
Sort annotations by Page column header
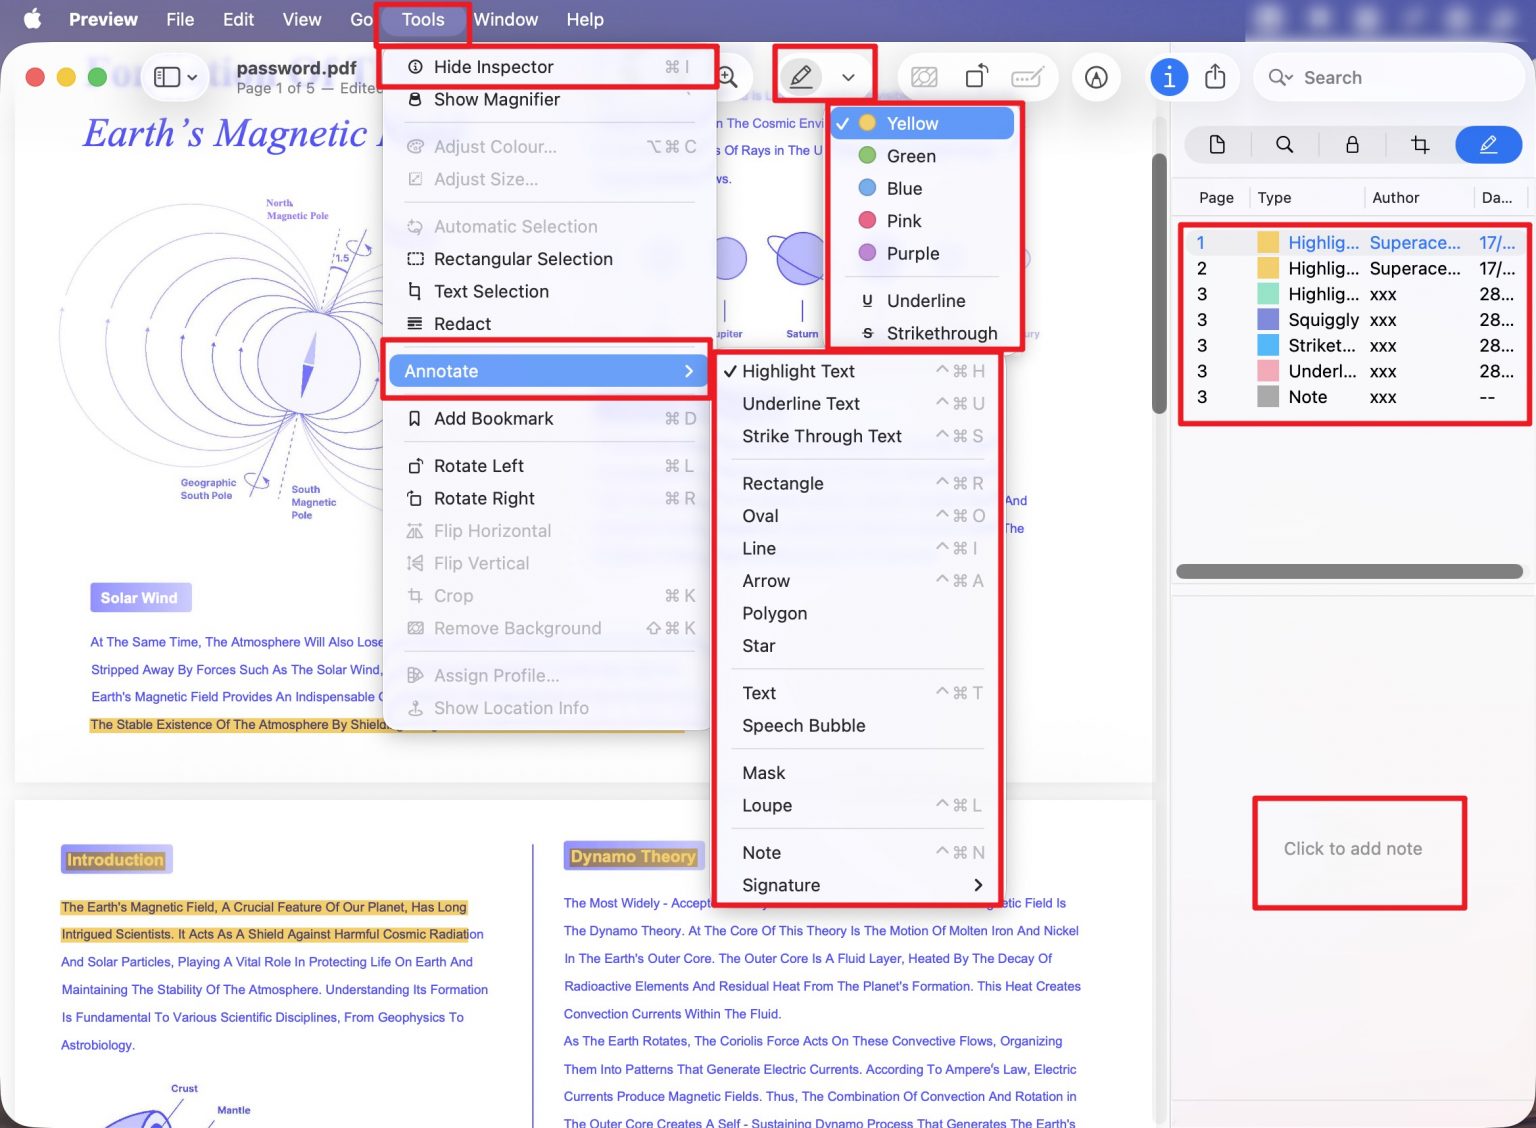(x=1216, y=198)
